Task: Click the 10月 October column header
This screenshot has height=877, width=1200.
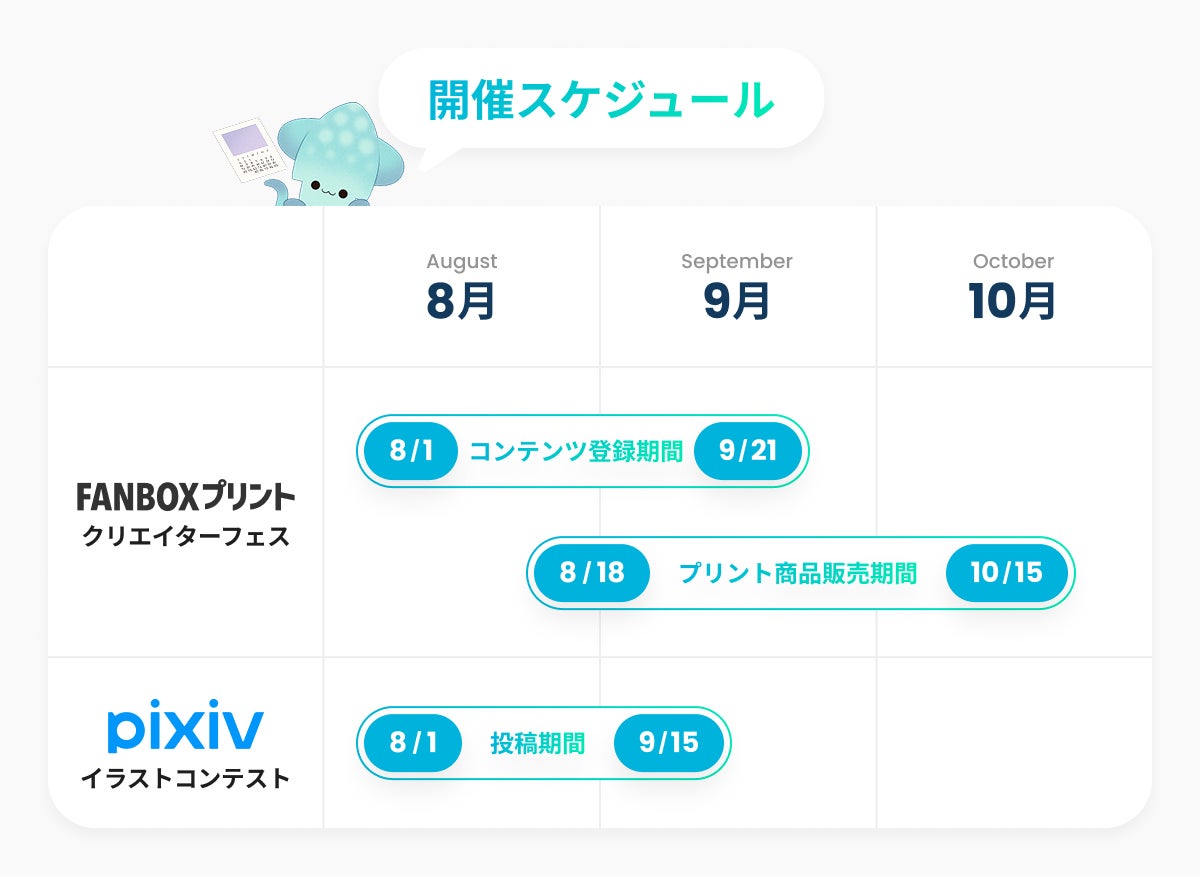Action: point(1013,286)
